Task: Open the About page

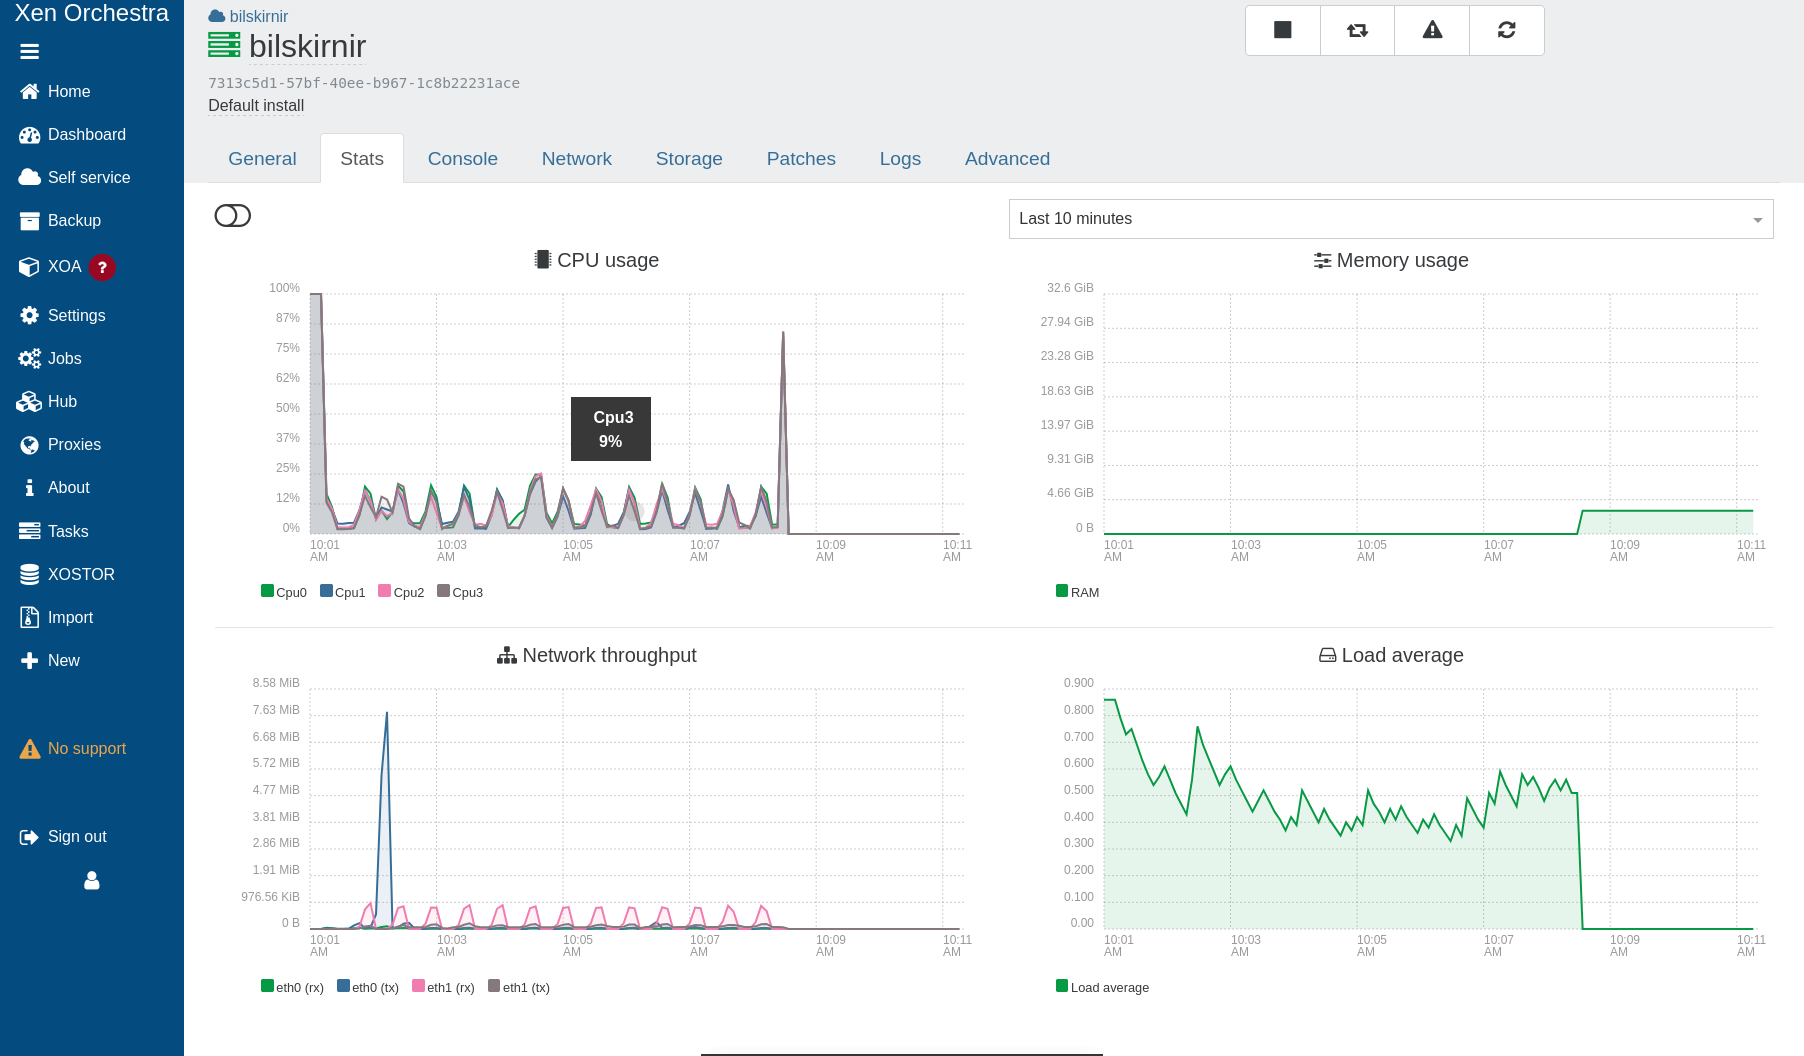Action: (55, 487)
